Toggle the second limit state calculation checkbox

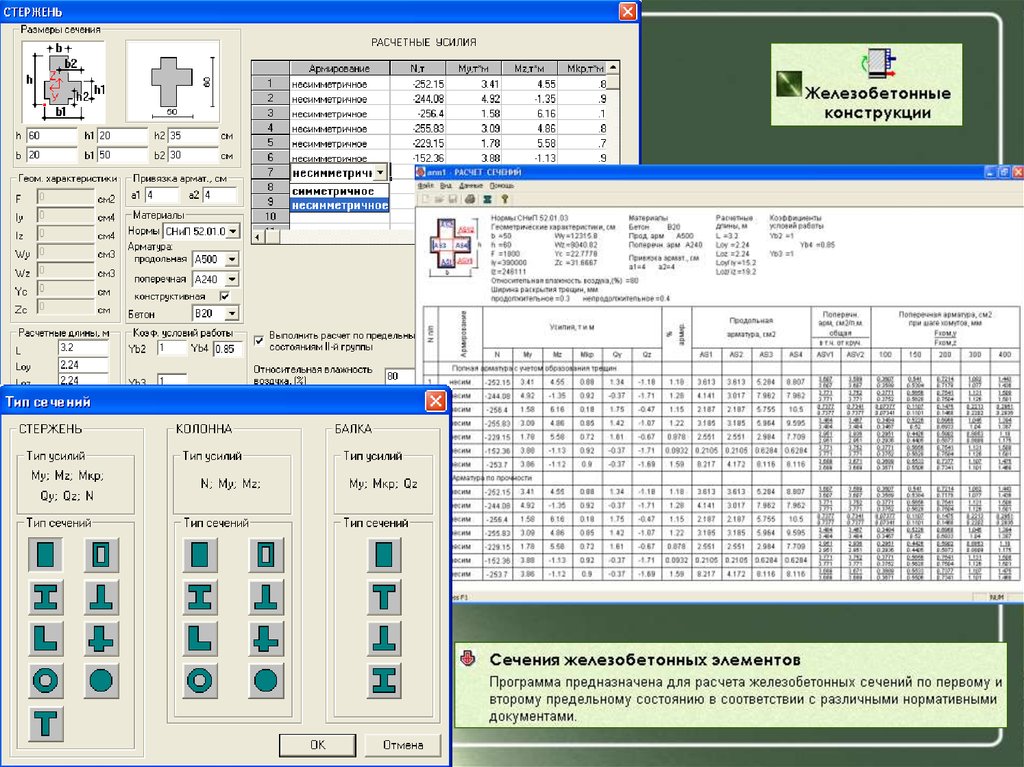260,339
